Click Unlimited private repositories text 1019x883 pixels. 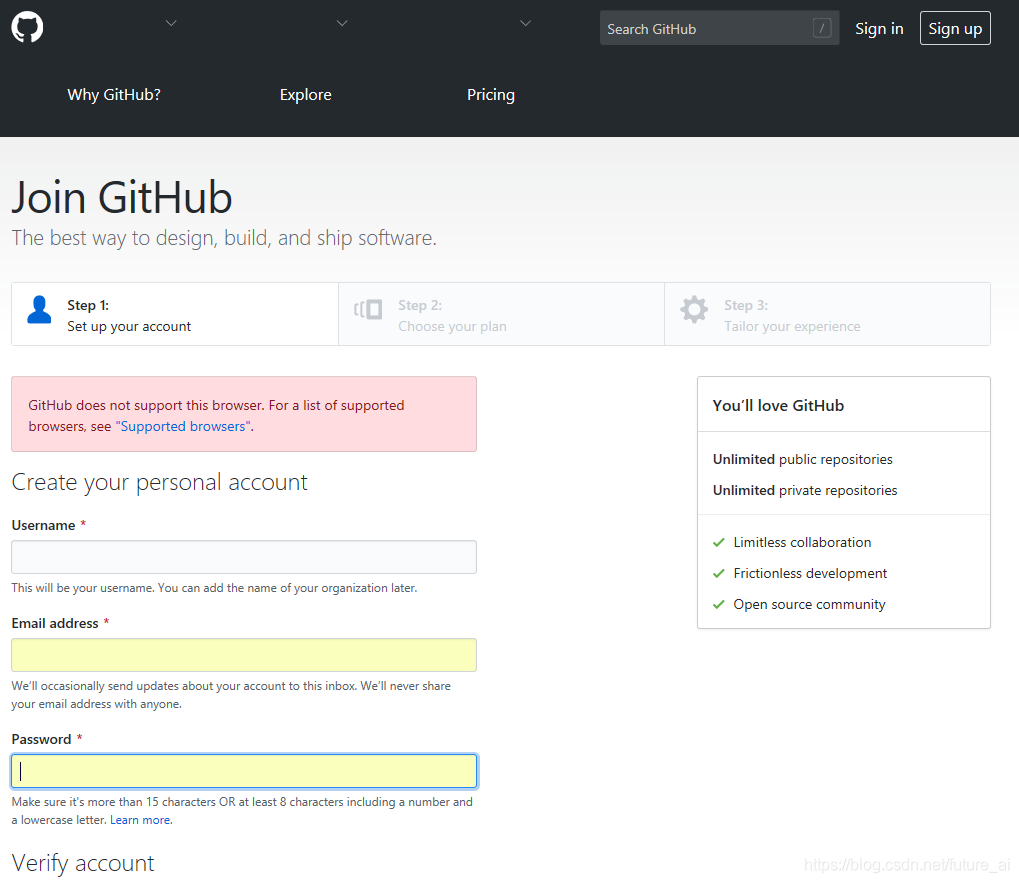click(x=805, y=491)
